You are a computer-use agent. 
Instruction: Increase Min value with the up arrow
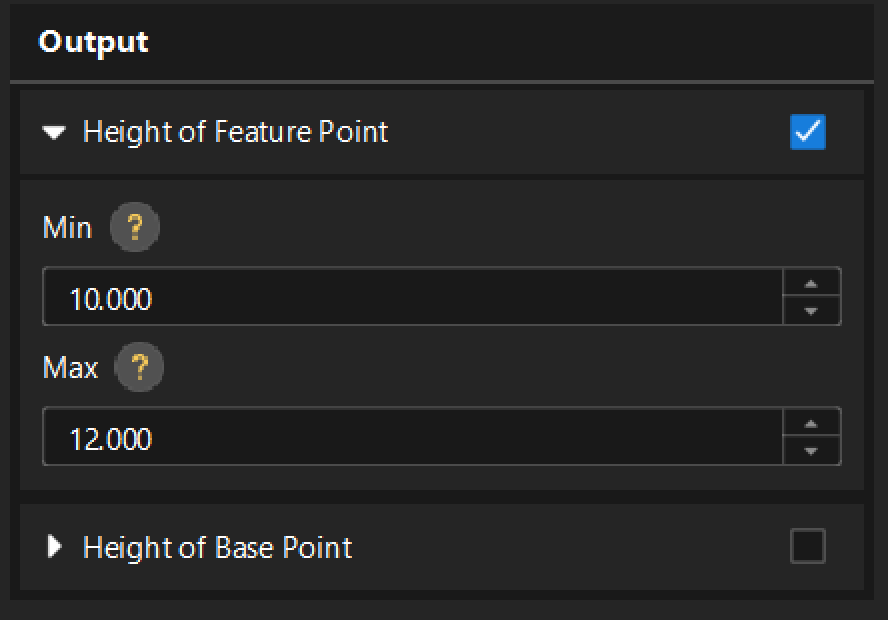tap(811, 283)
